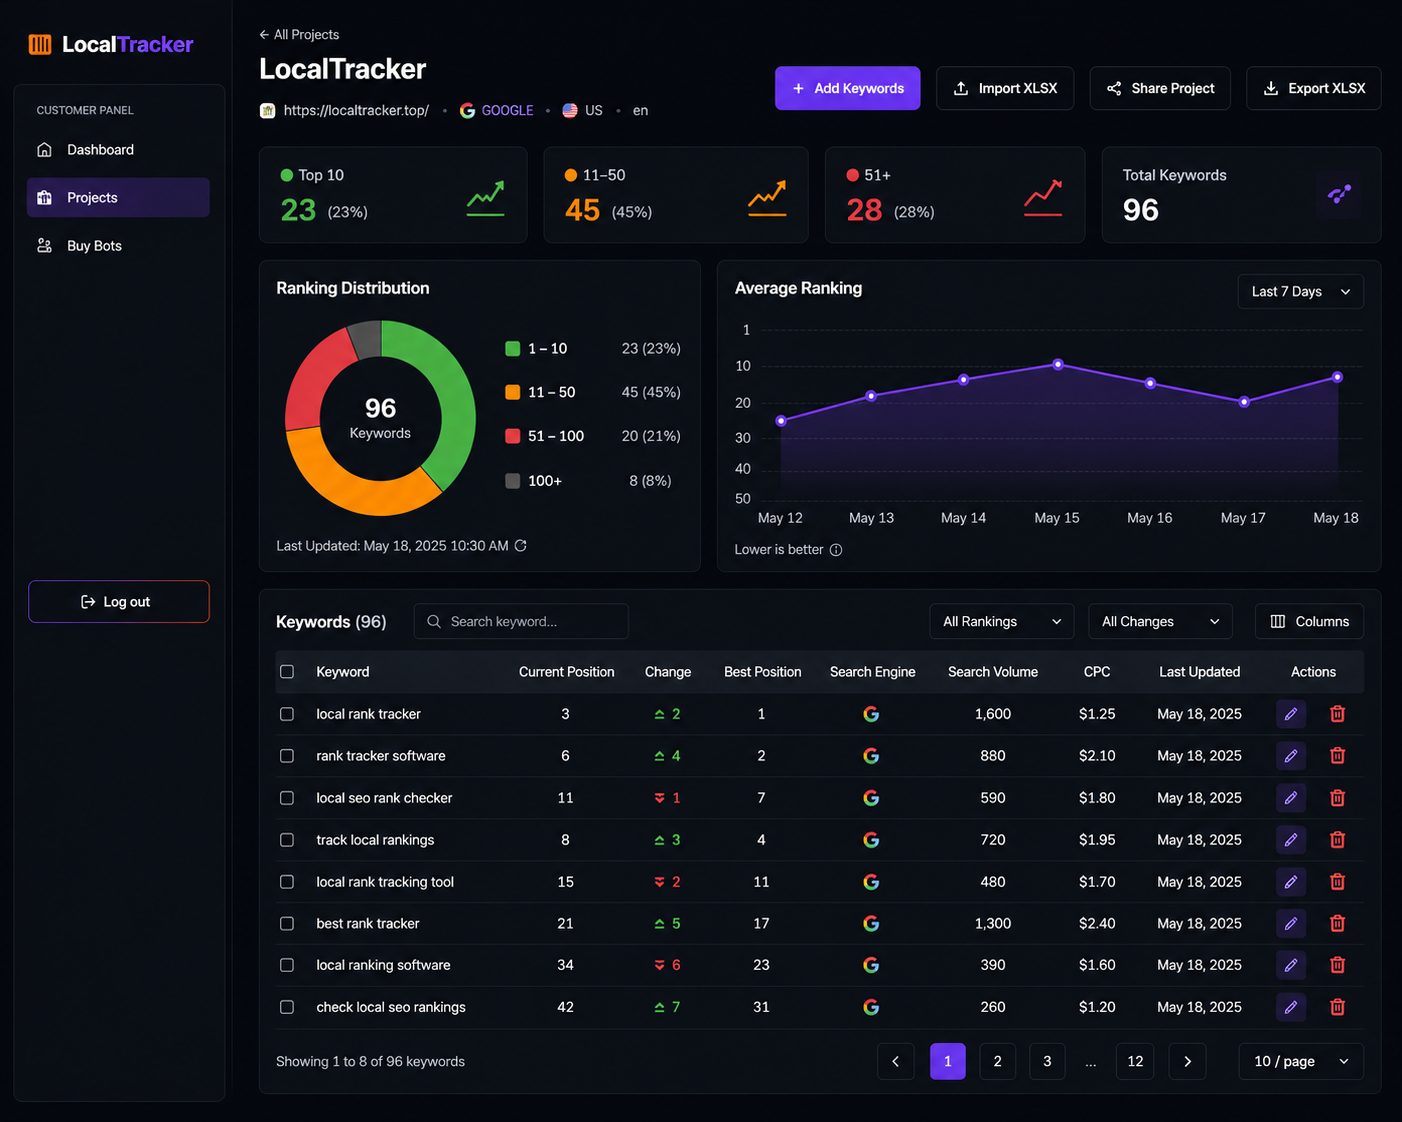Go back to All Projects
The image size is (1402, 1122).
[299, 34]
